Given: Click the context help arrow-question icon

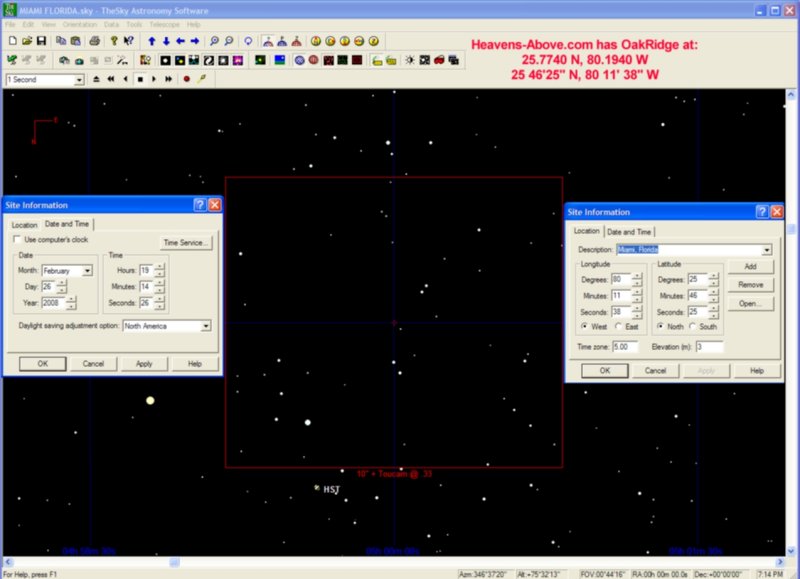Looking at the screenshot, I should pos(129,41).
